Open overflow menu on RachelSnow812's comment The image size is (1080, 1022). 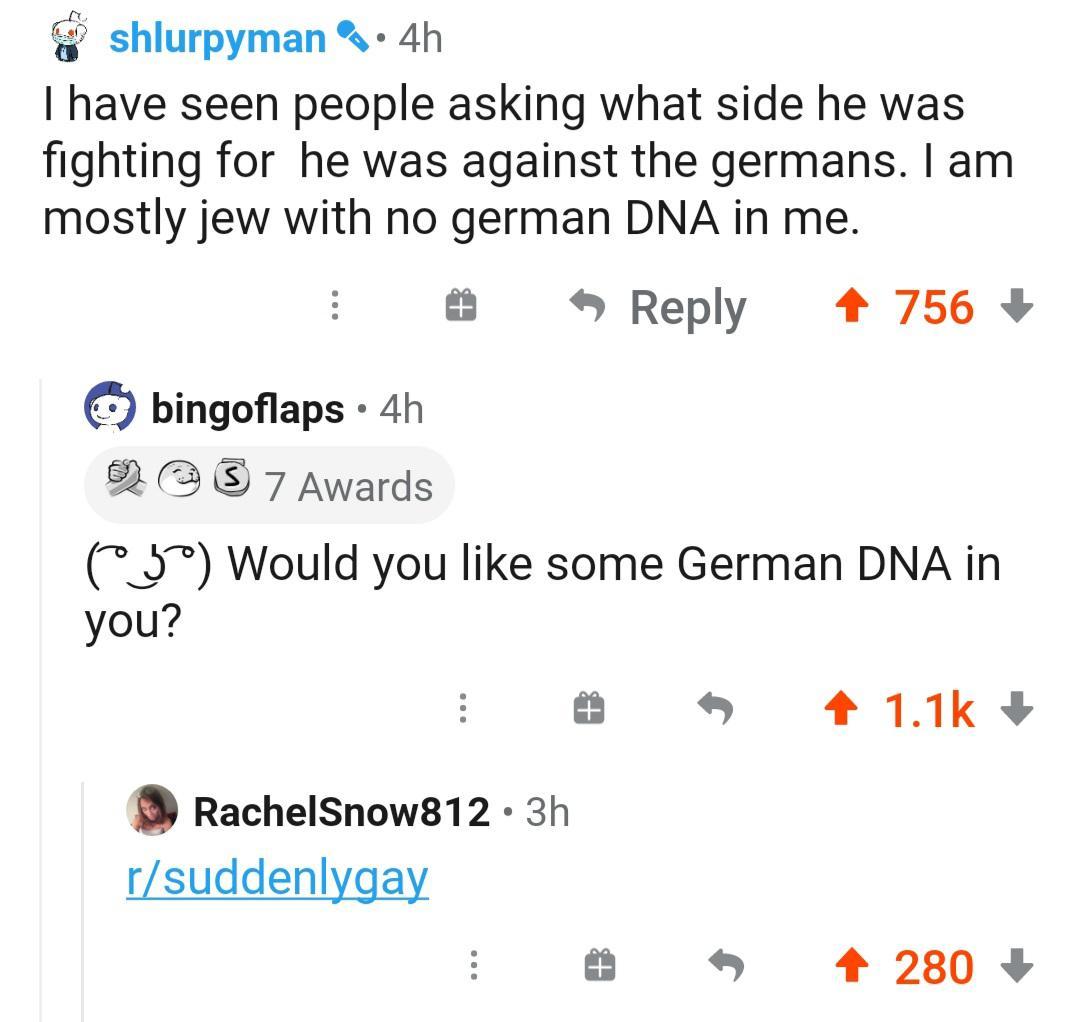(x=474, y=966)
